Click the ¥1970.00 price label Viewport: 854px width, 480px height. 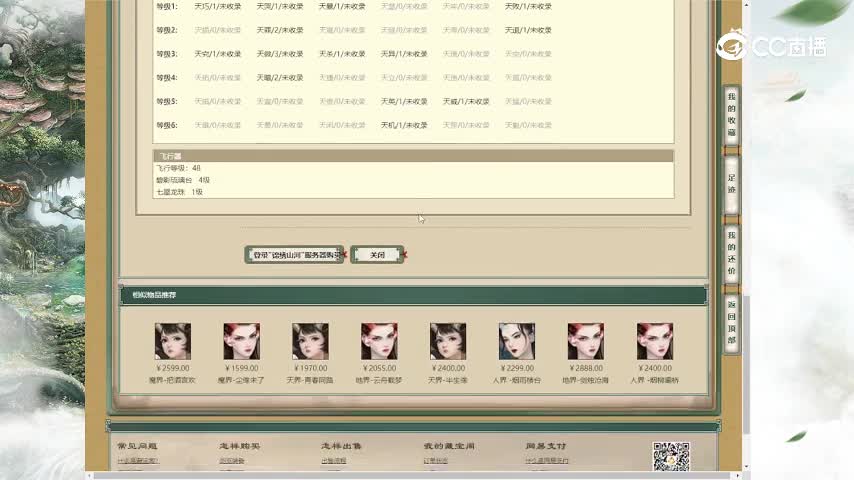point(310,368)
